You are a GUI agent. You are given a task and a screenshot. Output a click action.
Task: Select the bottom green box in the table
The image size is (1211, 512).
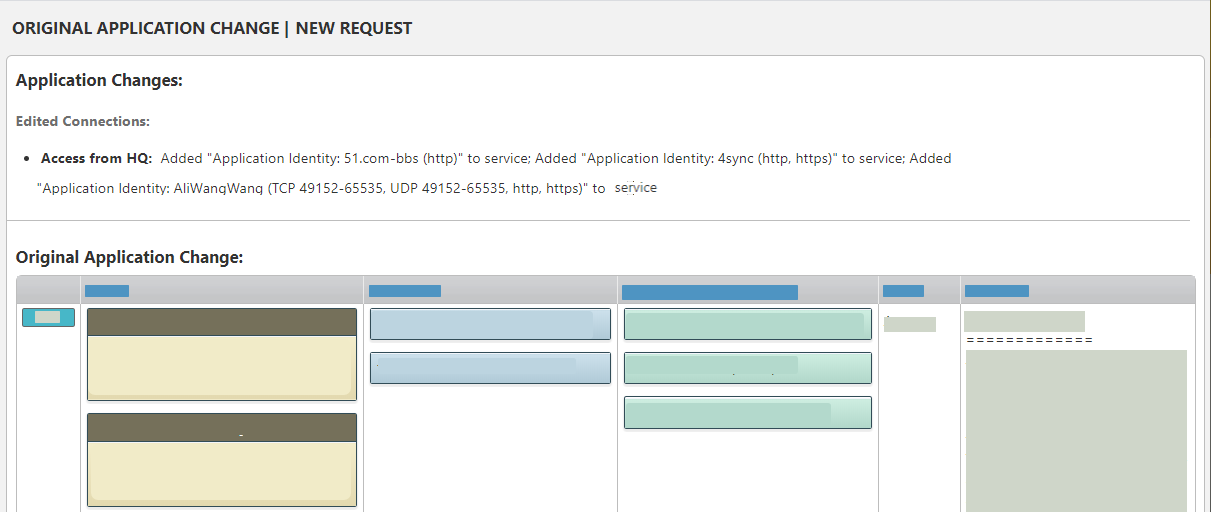pos(747,412)
